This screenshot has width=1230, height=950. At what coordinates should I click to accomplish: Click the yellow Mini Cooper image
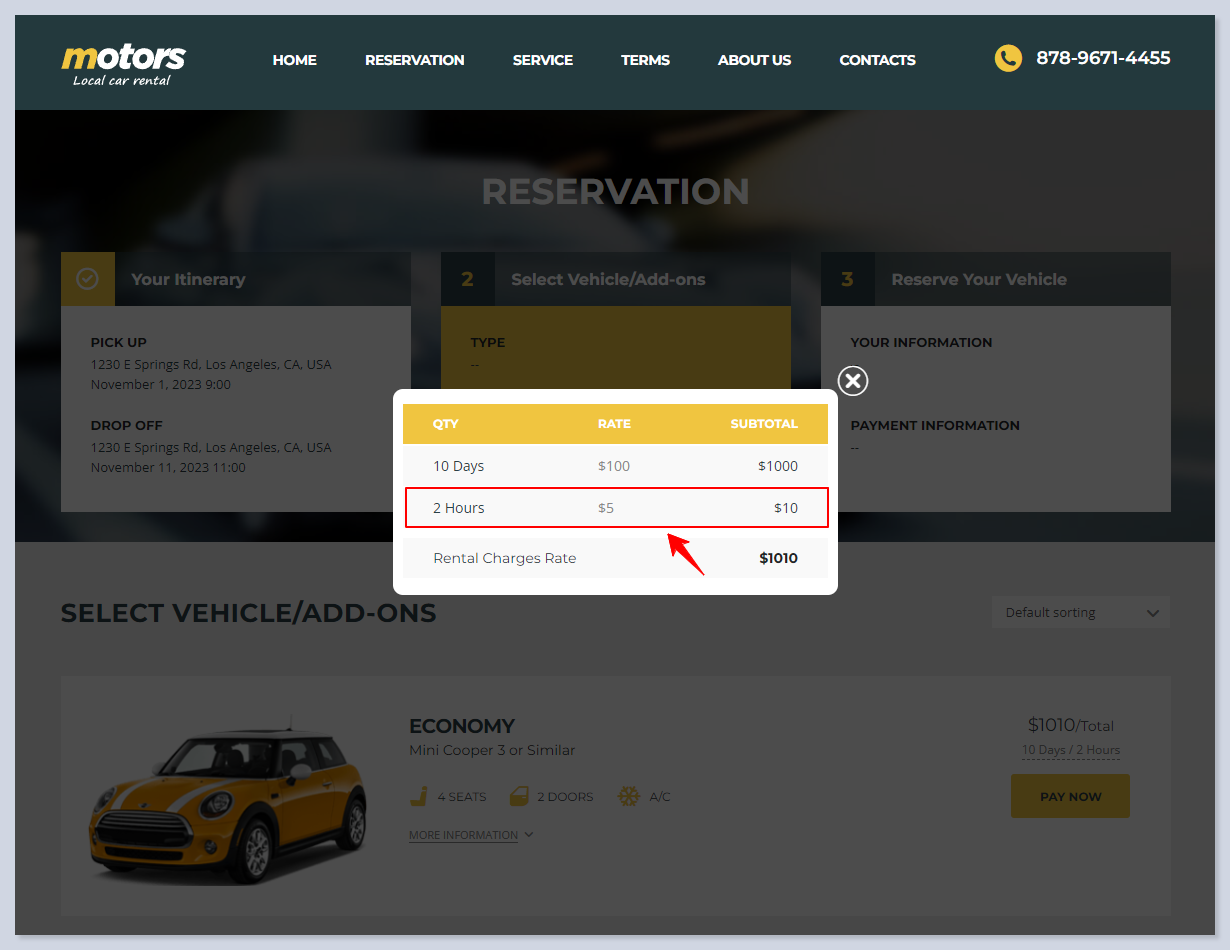228,800
